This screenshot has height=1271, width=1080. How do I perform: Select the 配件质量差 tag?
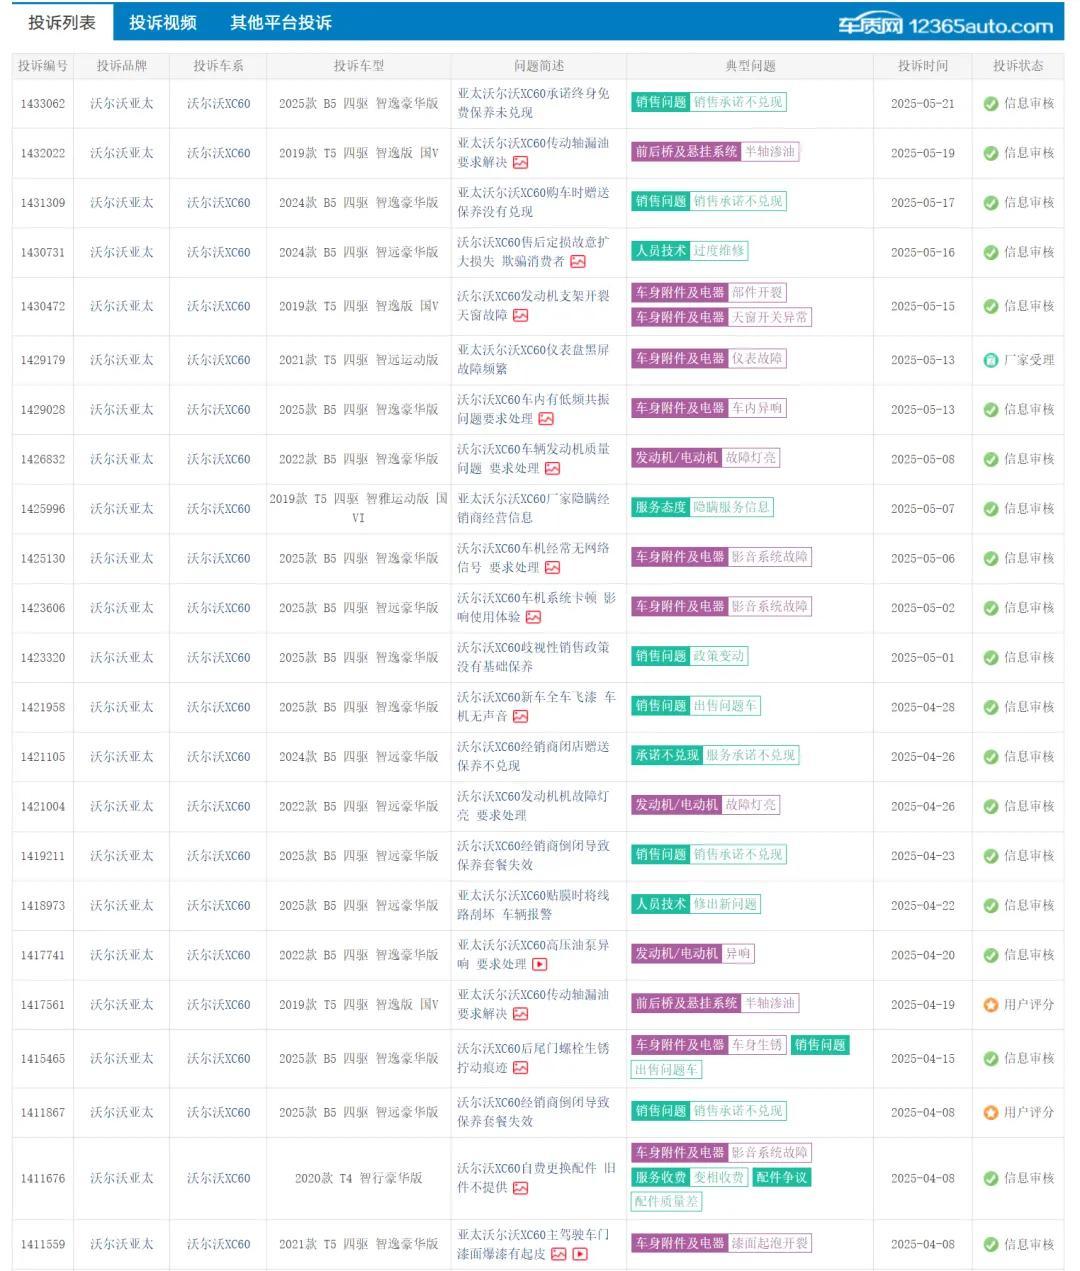point(666,1201)
